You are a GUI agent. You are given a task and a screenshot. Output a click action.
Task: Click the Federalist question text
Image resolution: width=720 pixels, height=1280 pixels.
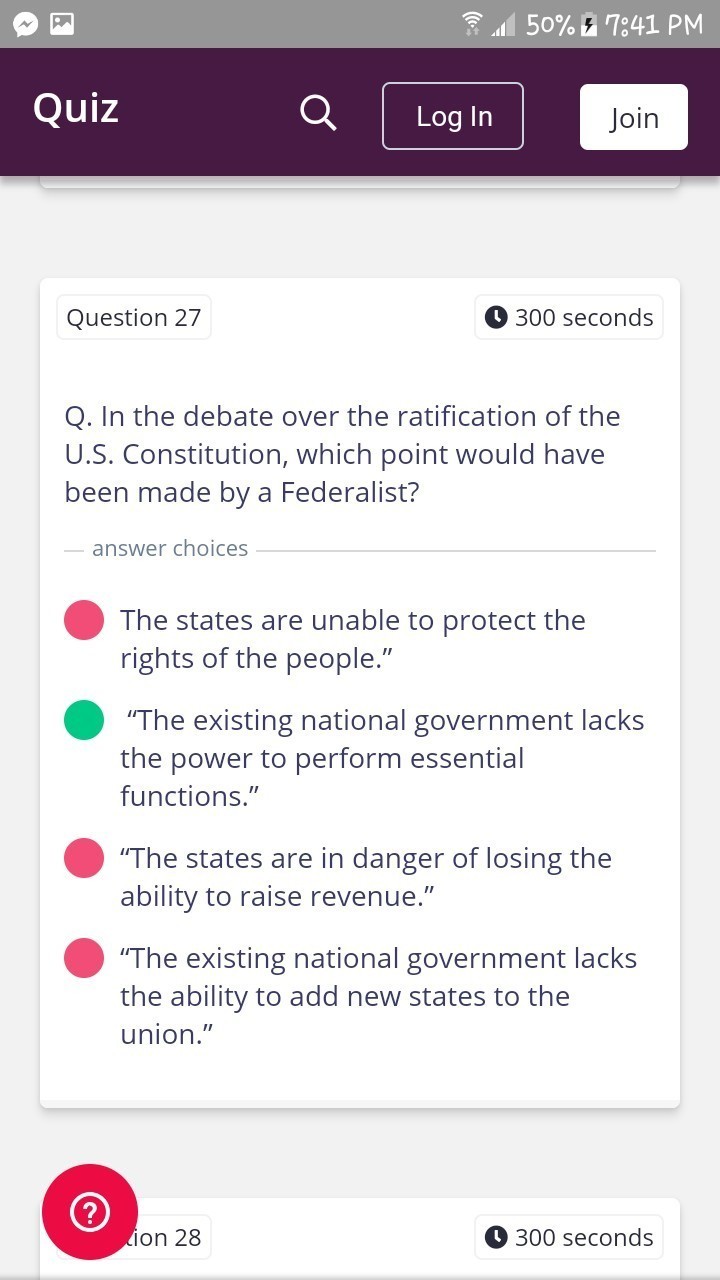[x=343, y=454]
